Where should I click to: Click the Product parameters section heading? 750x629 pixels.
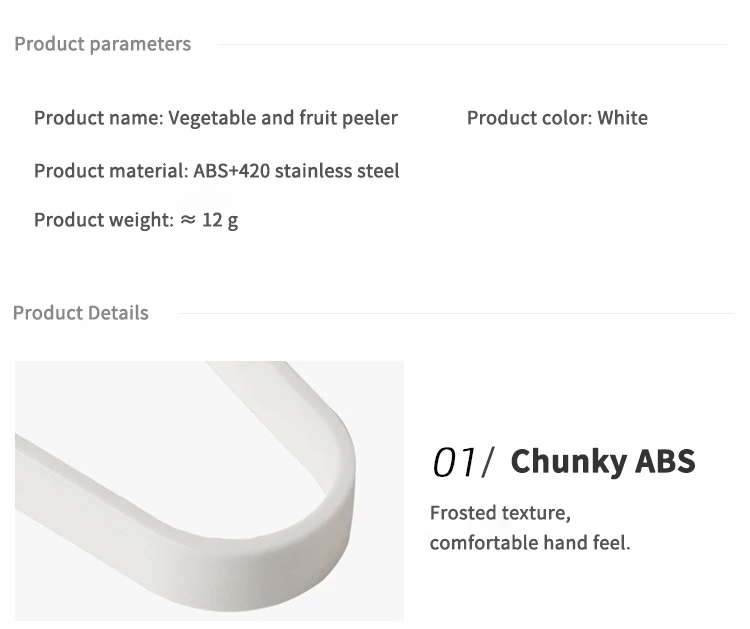(102, 44)
